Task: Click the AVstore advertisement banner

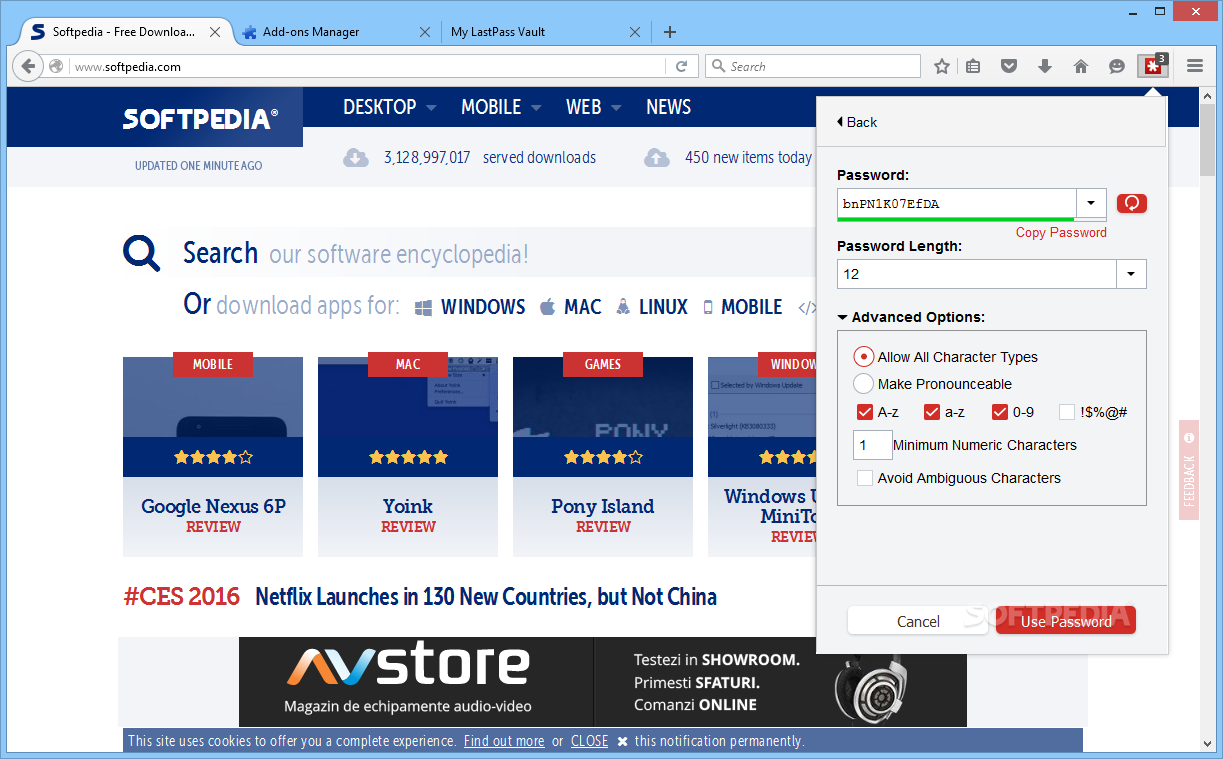Action: (x=603, y=682)
